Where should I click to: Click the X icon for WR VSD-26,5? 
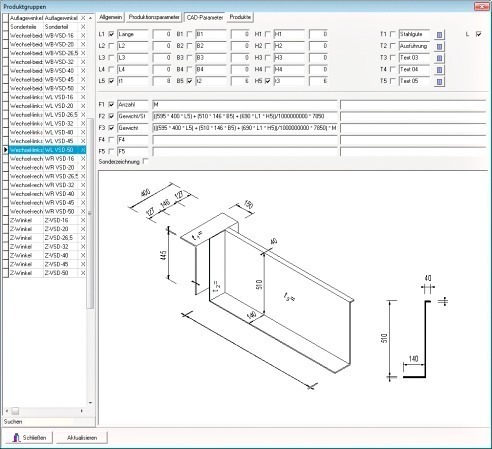[83, 176]
